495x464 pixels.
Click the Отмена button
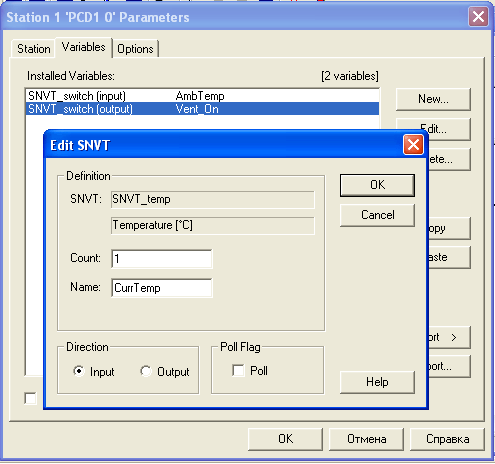coord(366,439)
